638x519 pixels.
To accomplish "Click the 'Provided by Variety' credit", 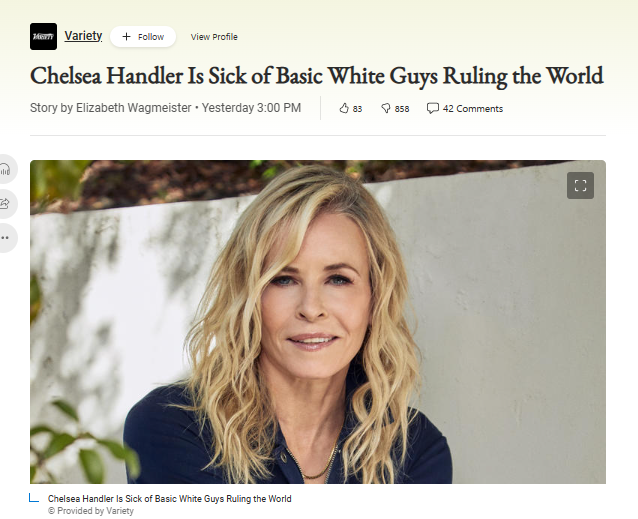I will (91, 511).
